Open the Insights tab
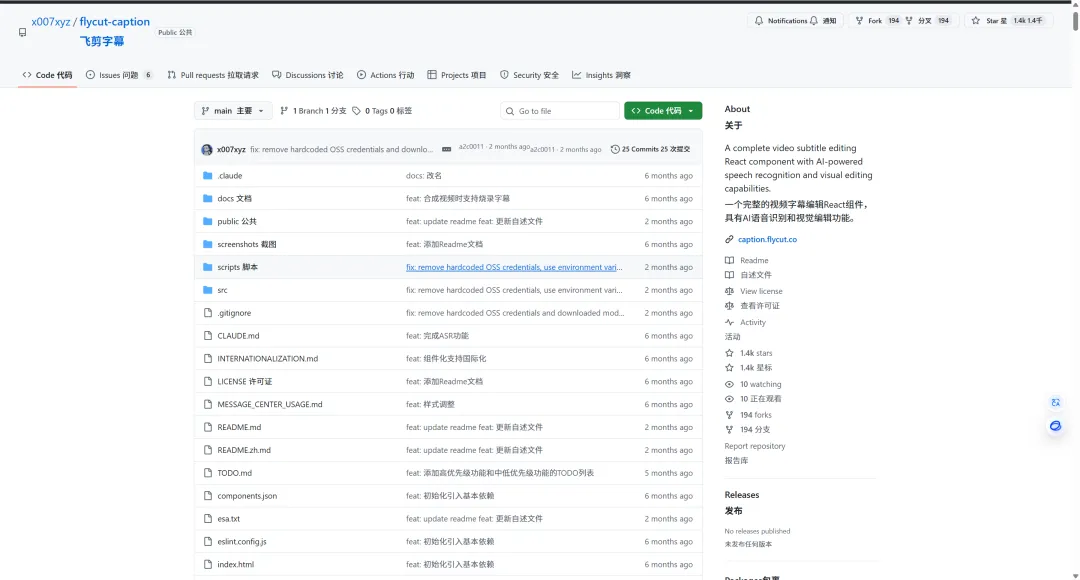Screen dimensions: 1080x580 pos(601,75)
